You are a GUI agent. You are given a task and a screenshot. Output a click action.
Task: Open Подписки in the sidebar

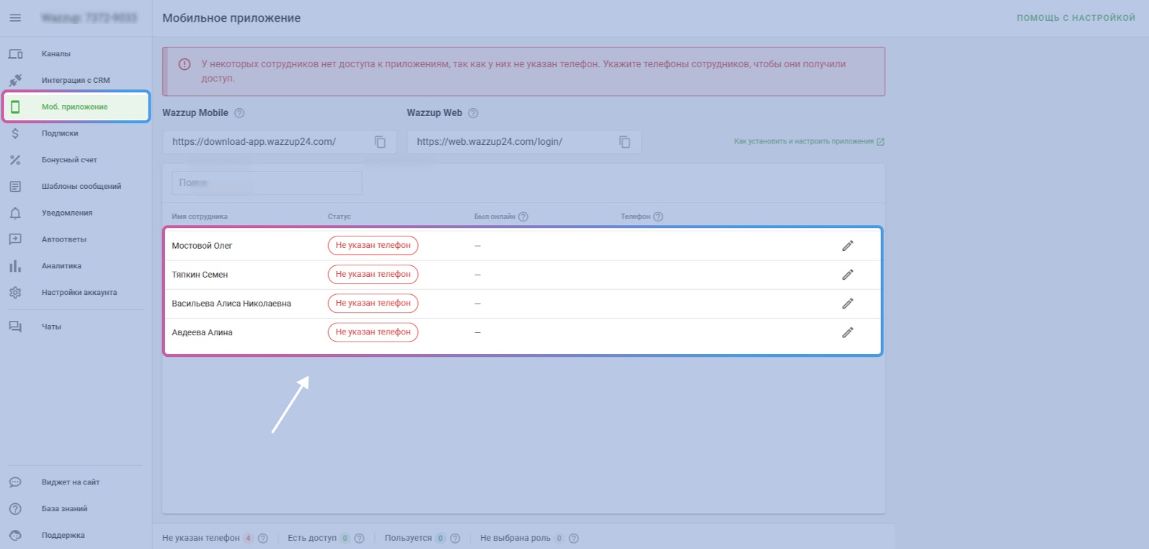(x=60, y=133)
